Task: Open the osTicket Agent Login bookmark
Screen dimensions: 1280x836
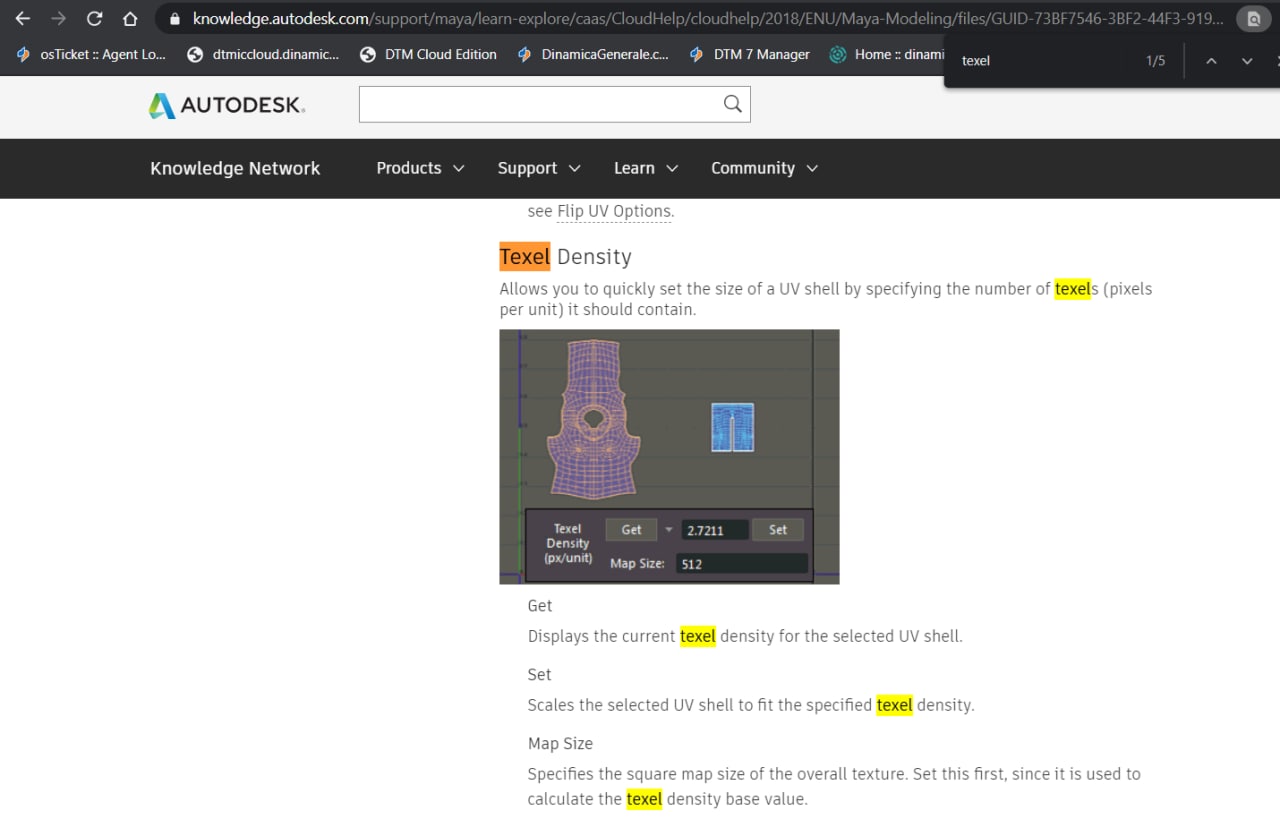Action: (x=92, y=55)
